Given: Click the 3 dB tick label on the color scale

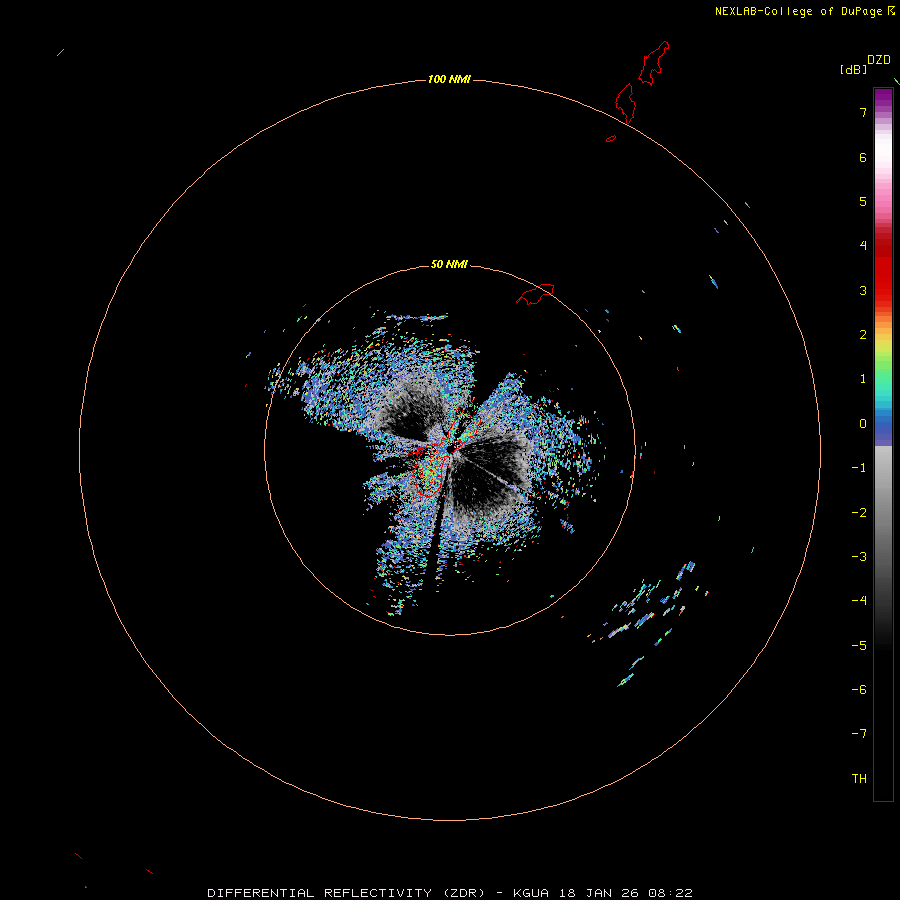Looking at the screenshot, I should pos(863,290).
